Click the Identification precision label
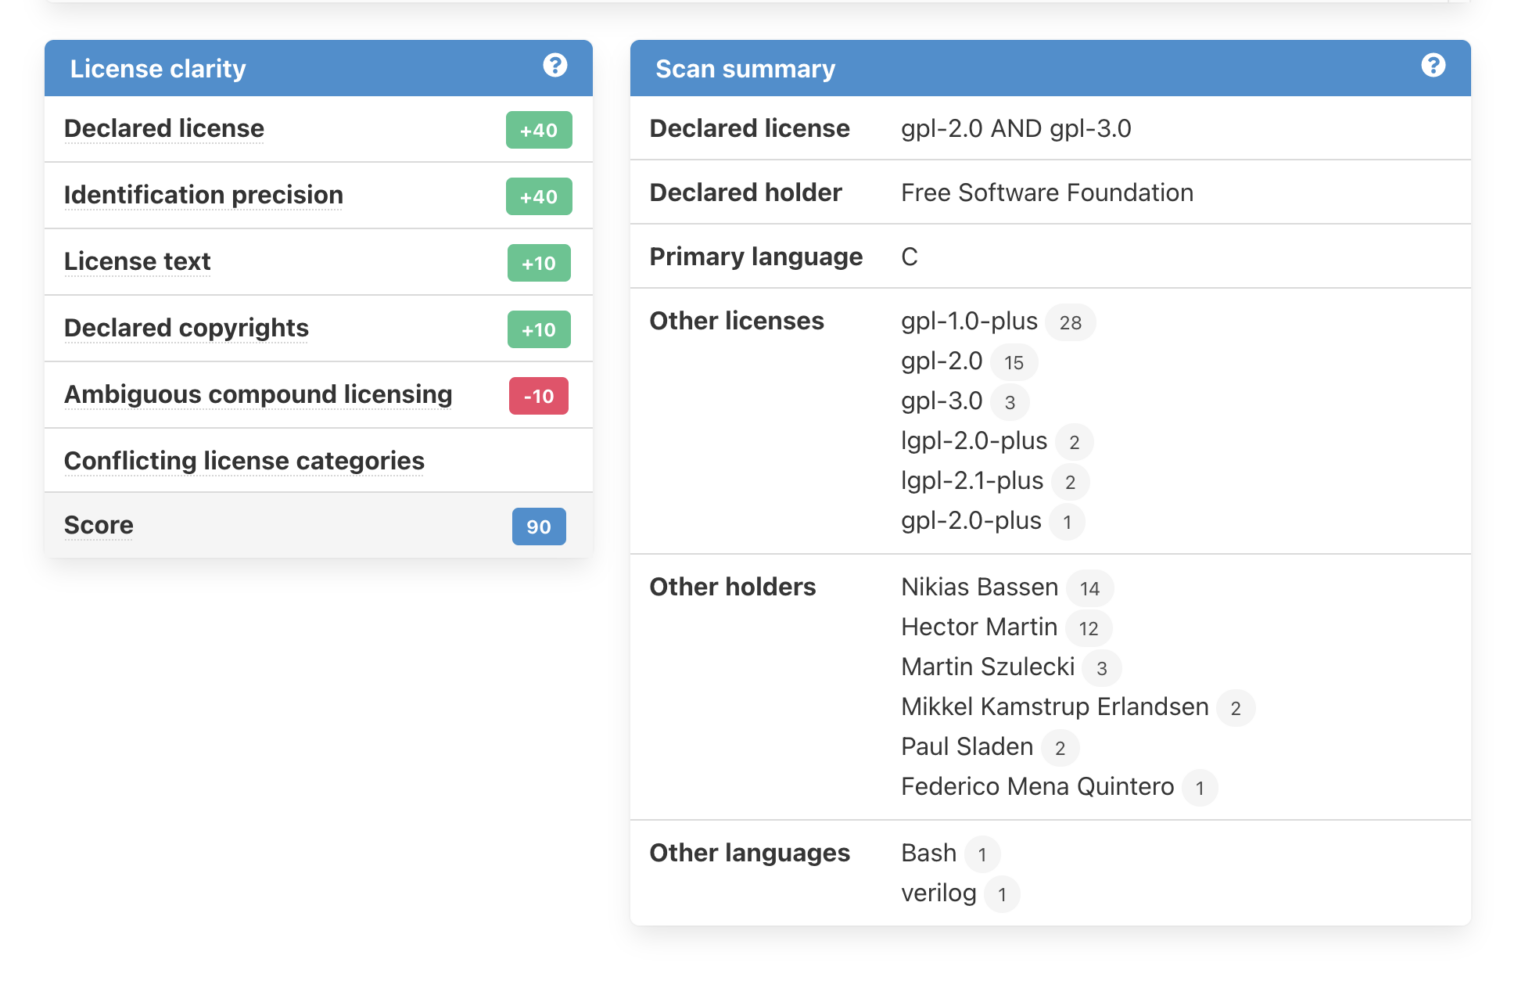Viewport: 1536px width, 992px height. pos(203,195)
